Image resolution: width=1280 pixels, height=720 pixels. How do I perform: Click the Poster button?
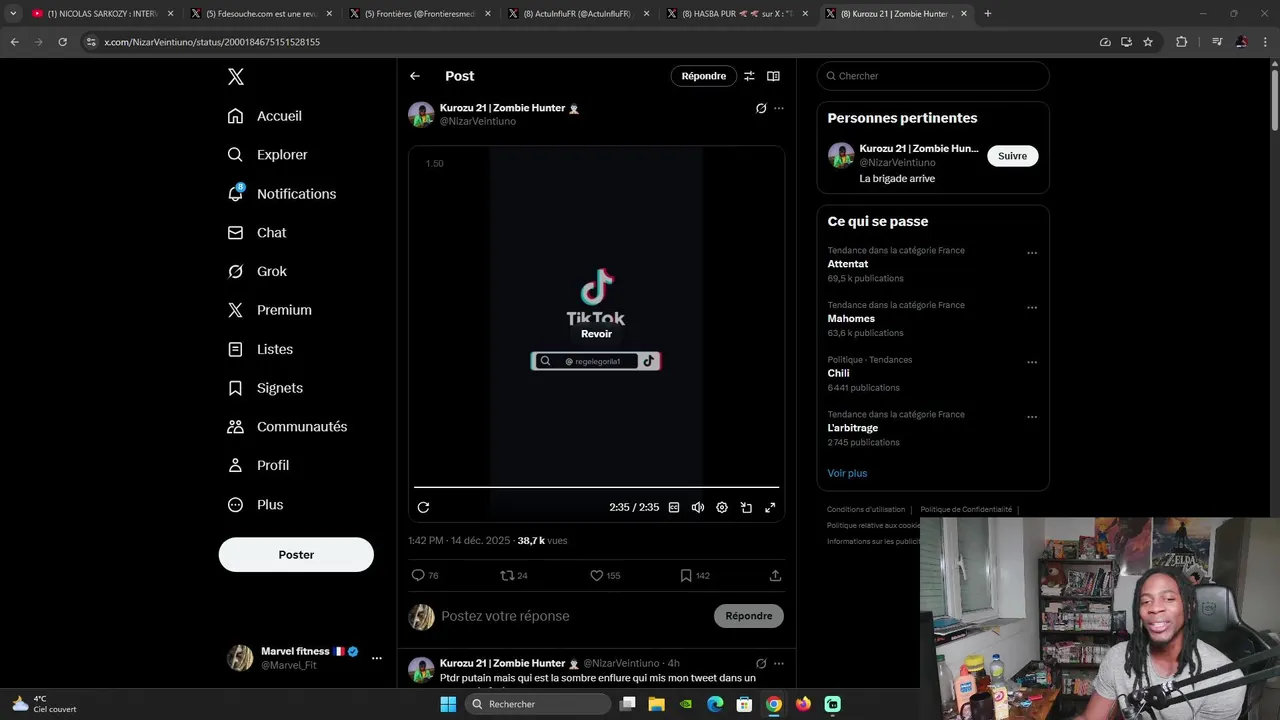click(296, 555)
